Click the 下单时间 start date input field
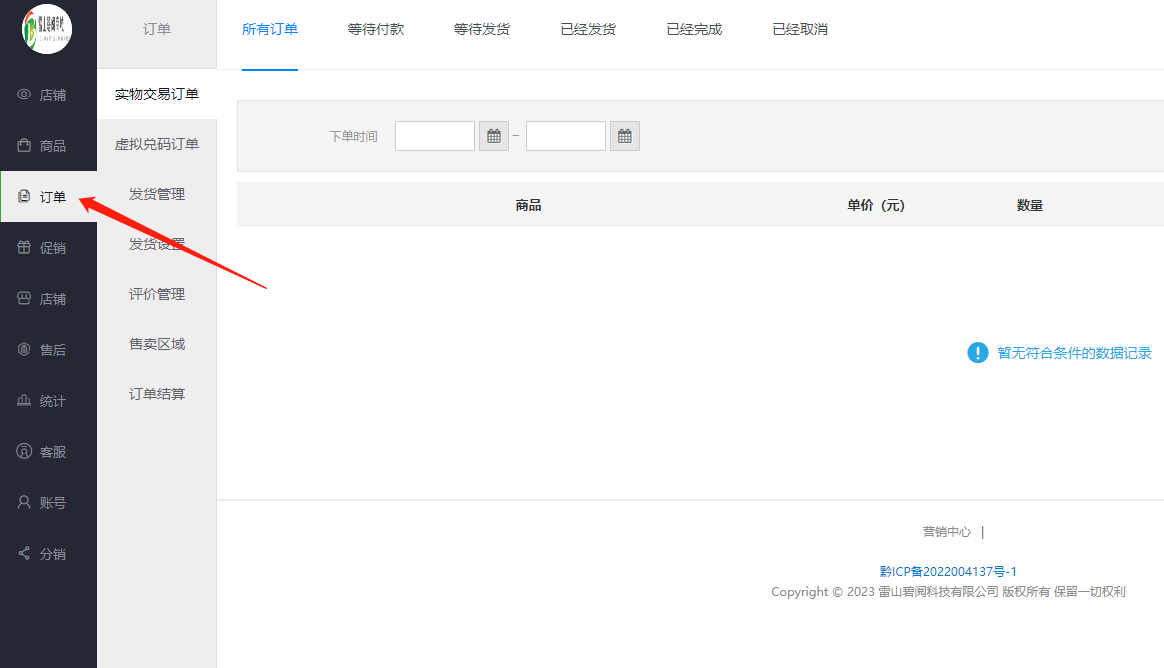This screenshot has height=668, width=1164. [x=435, y=136]
